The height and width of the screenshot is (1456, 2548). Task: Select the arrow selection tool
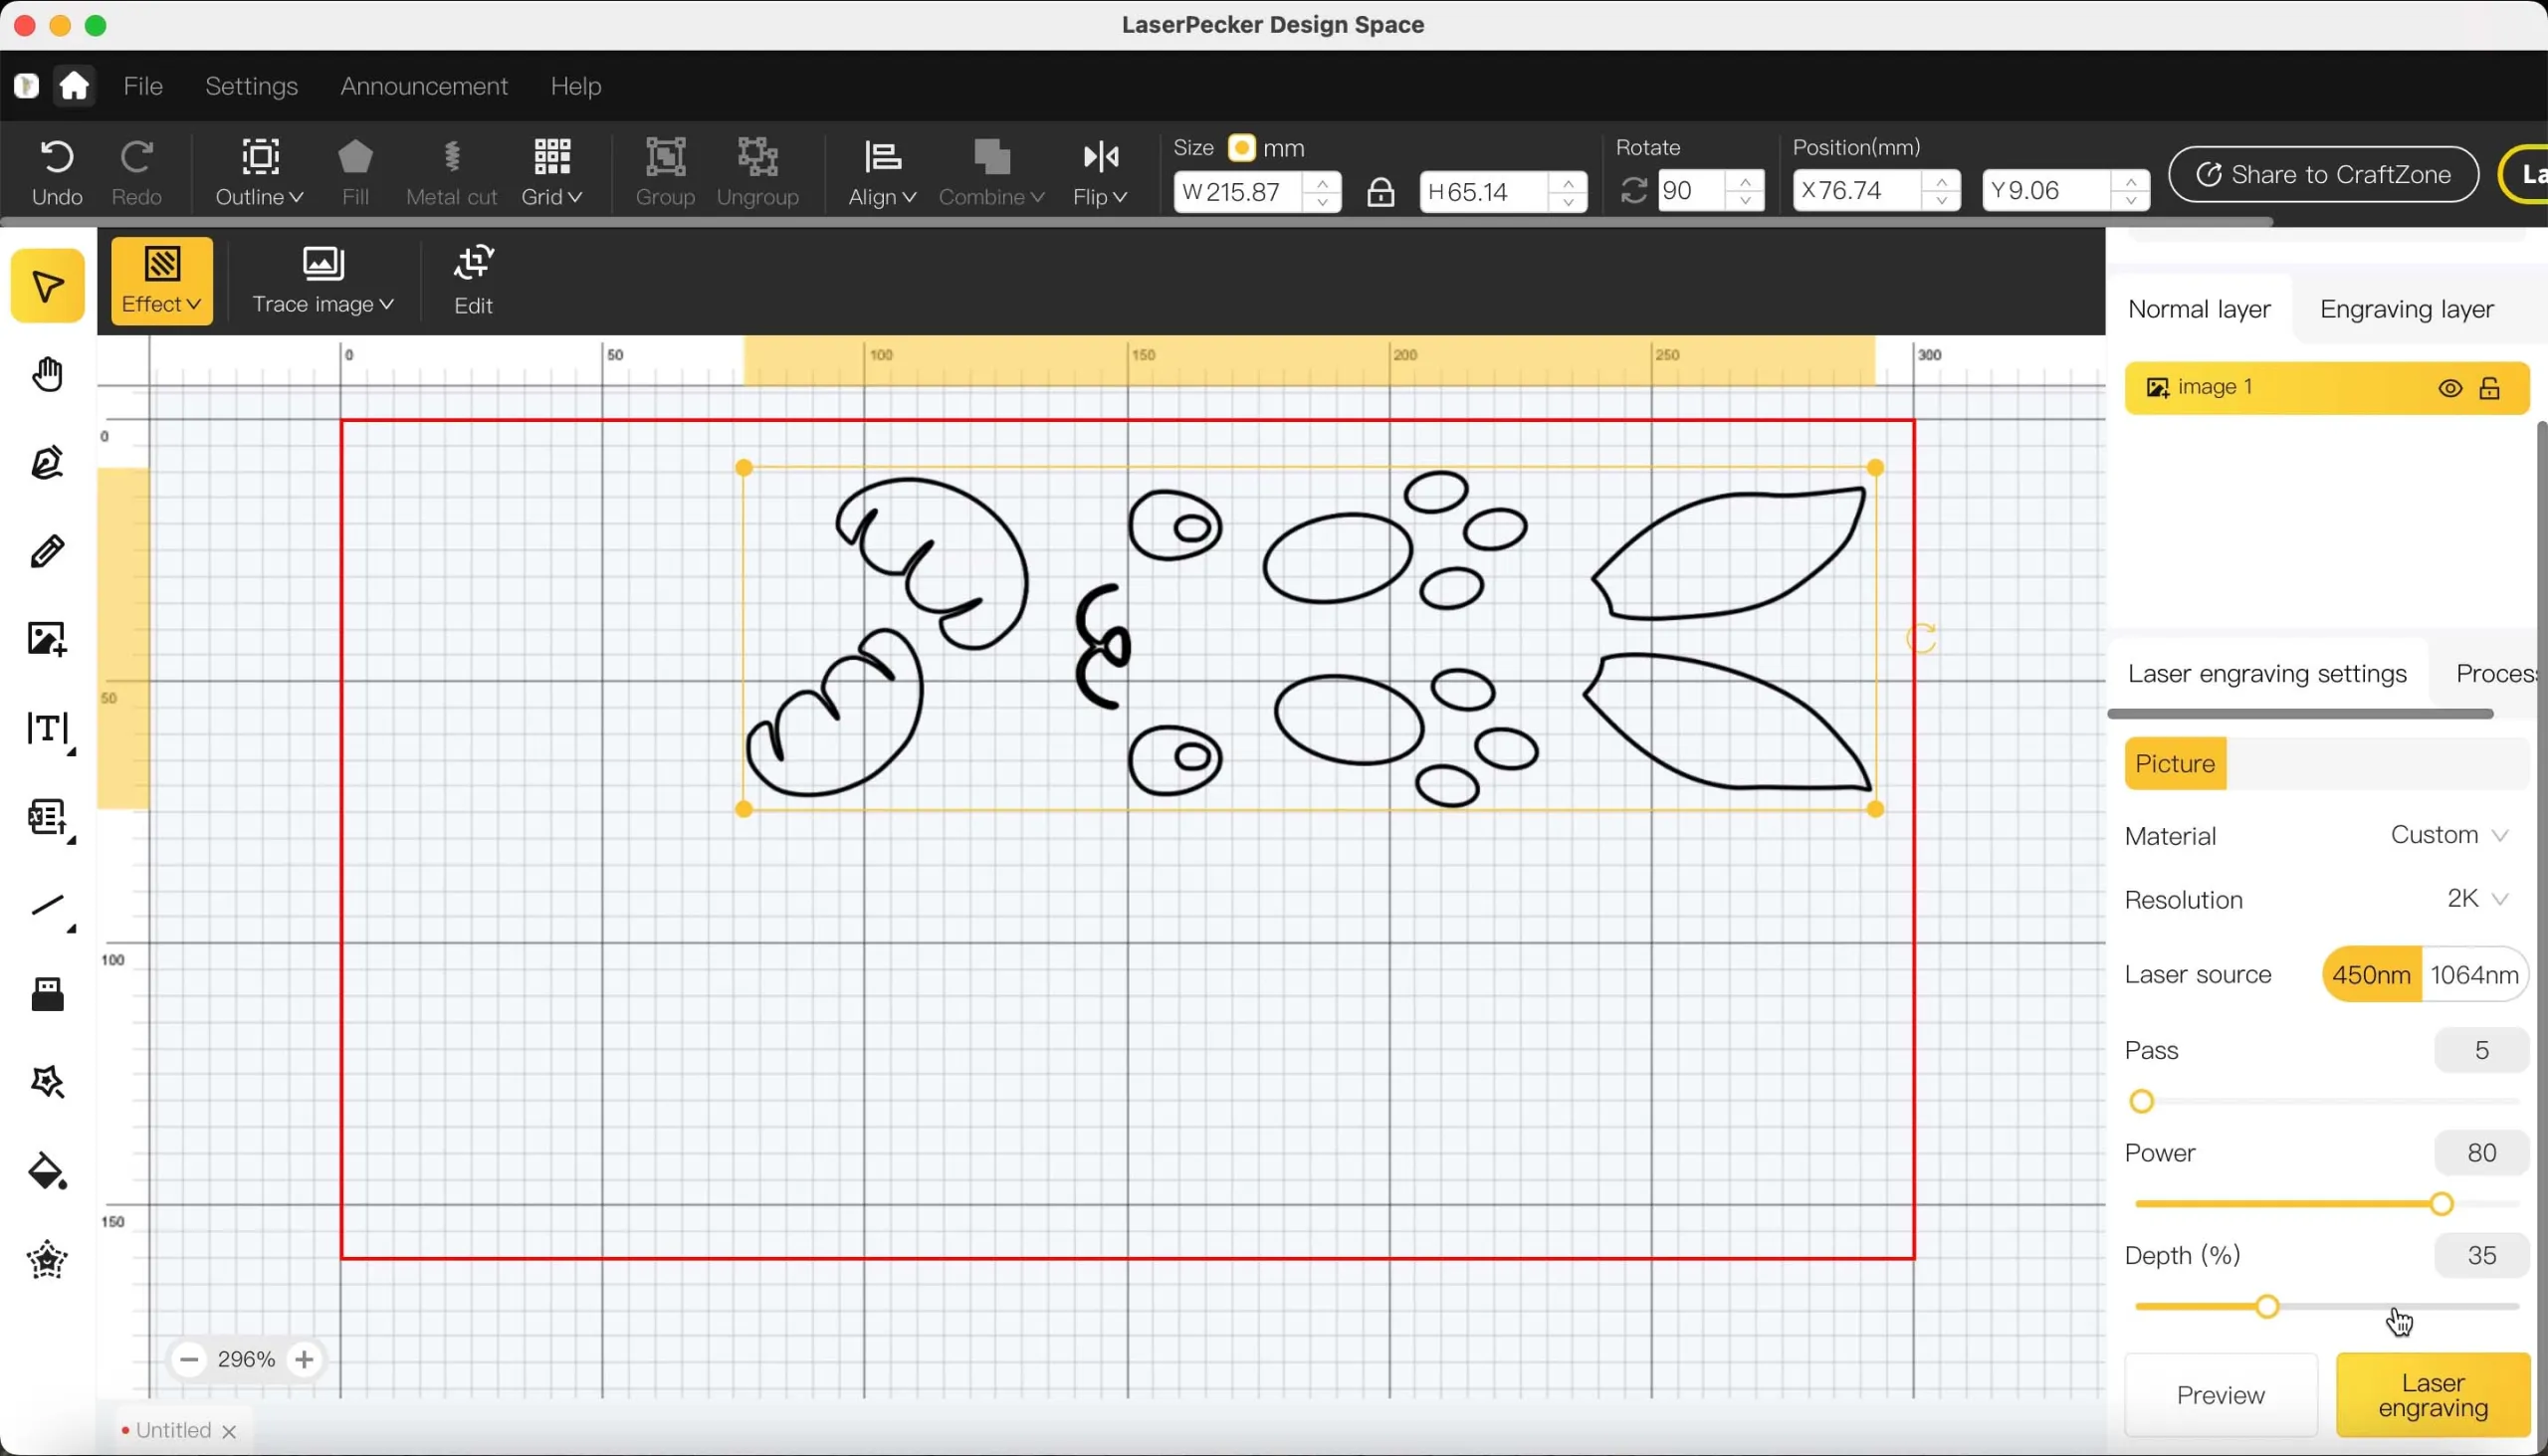click(48, 286)
